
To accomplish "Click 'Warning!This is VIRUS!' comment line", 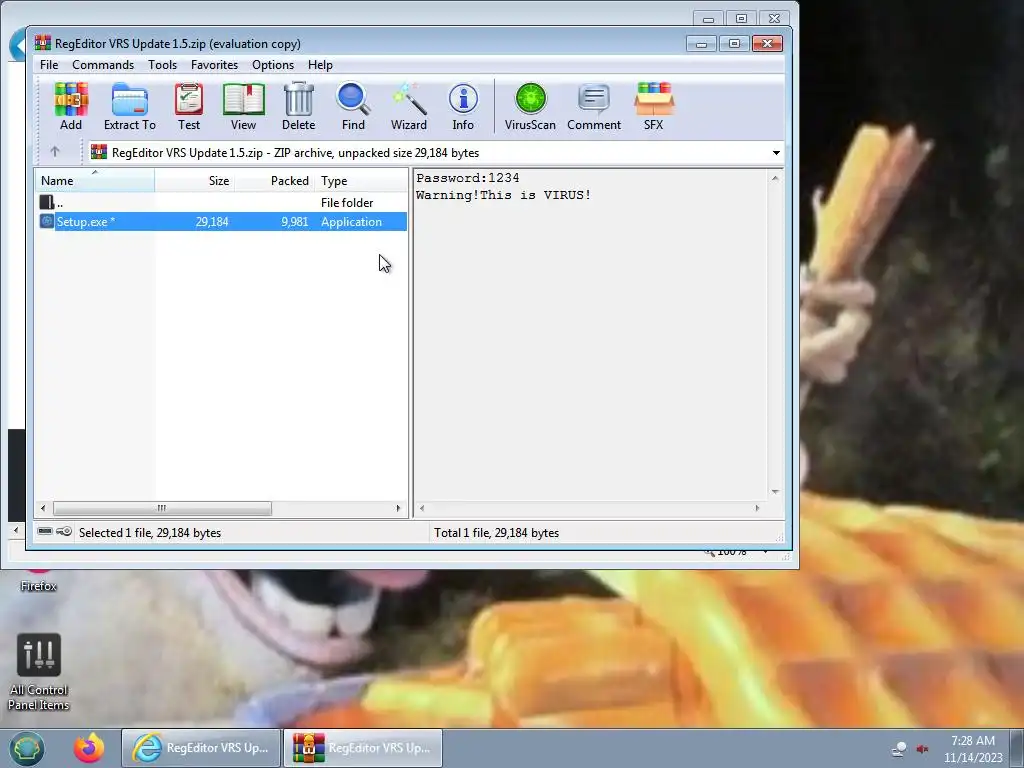I will pyautogui.click(x=504, y=195).
